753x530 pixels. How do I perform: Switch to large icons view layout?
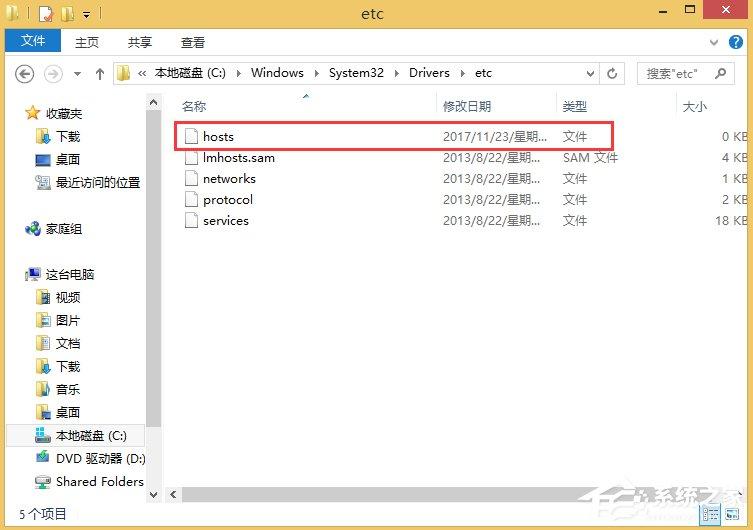732,514
